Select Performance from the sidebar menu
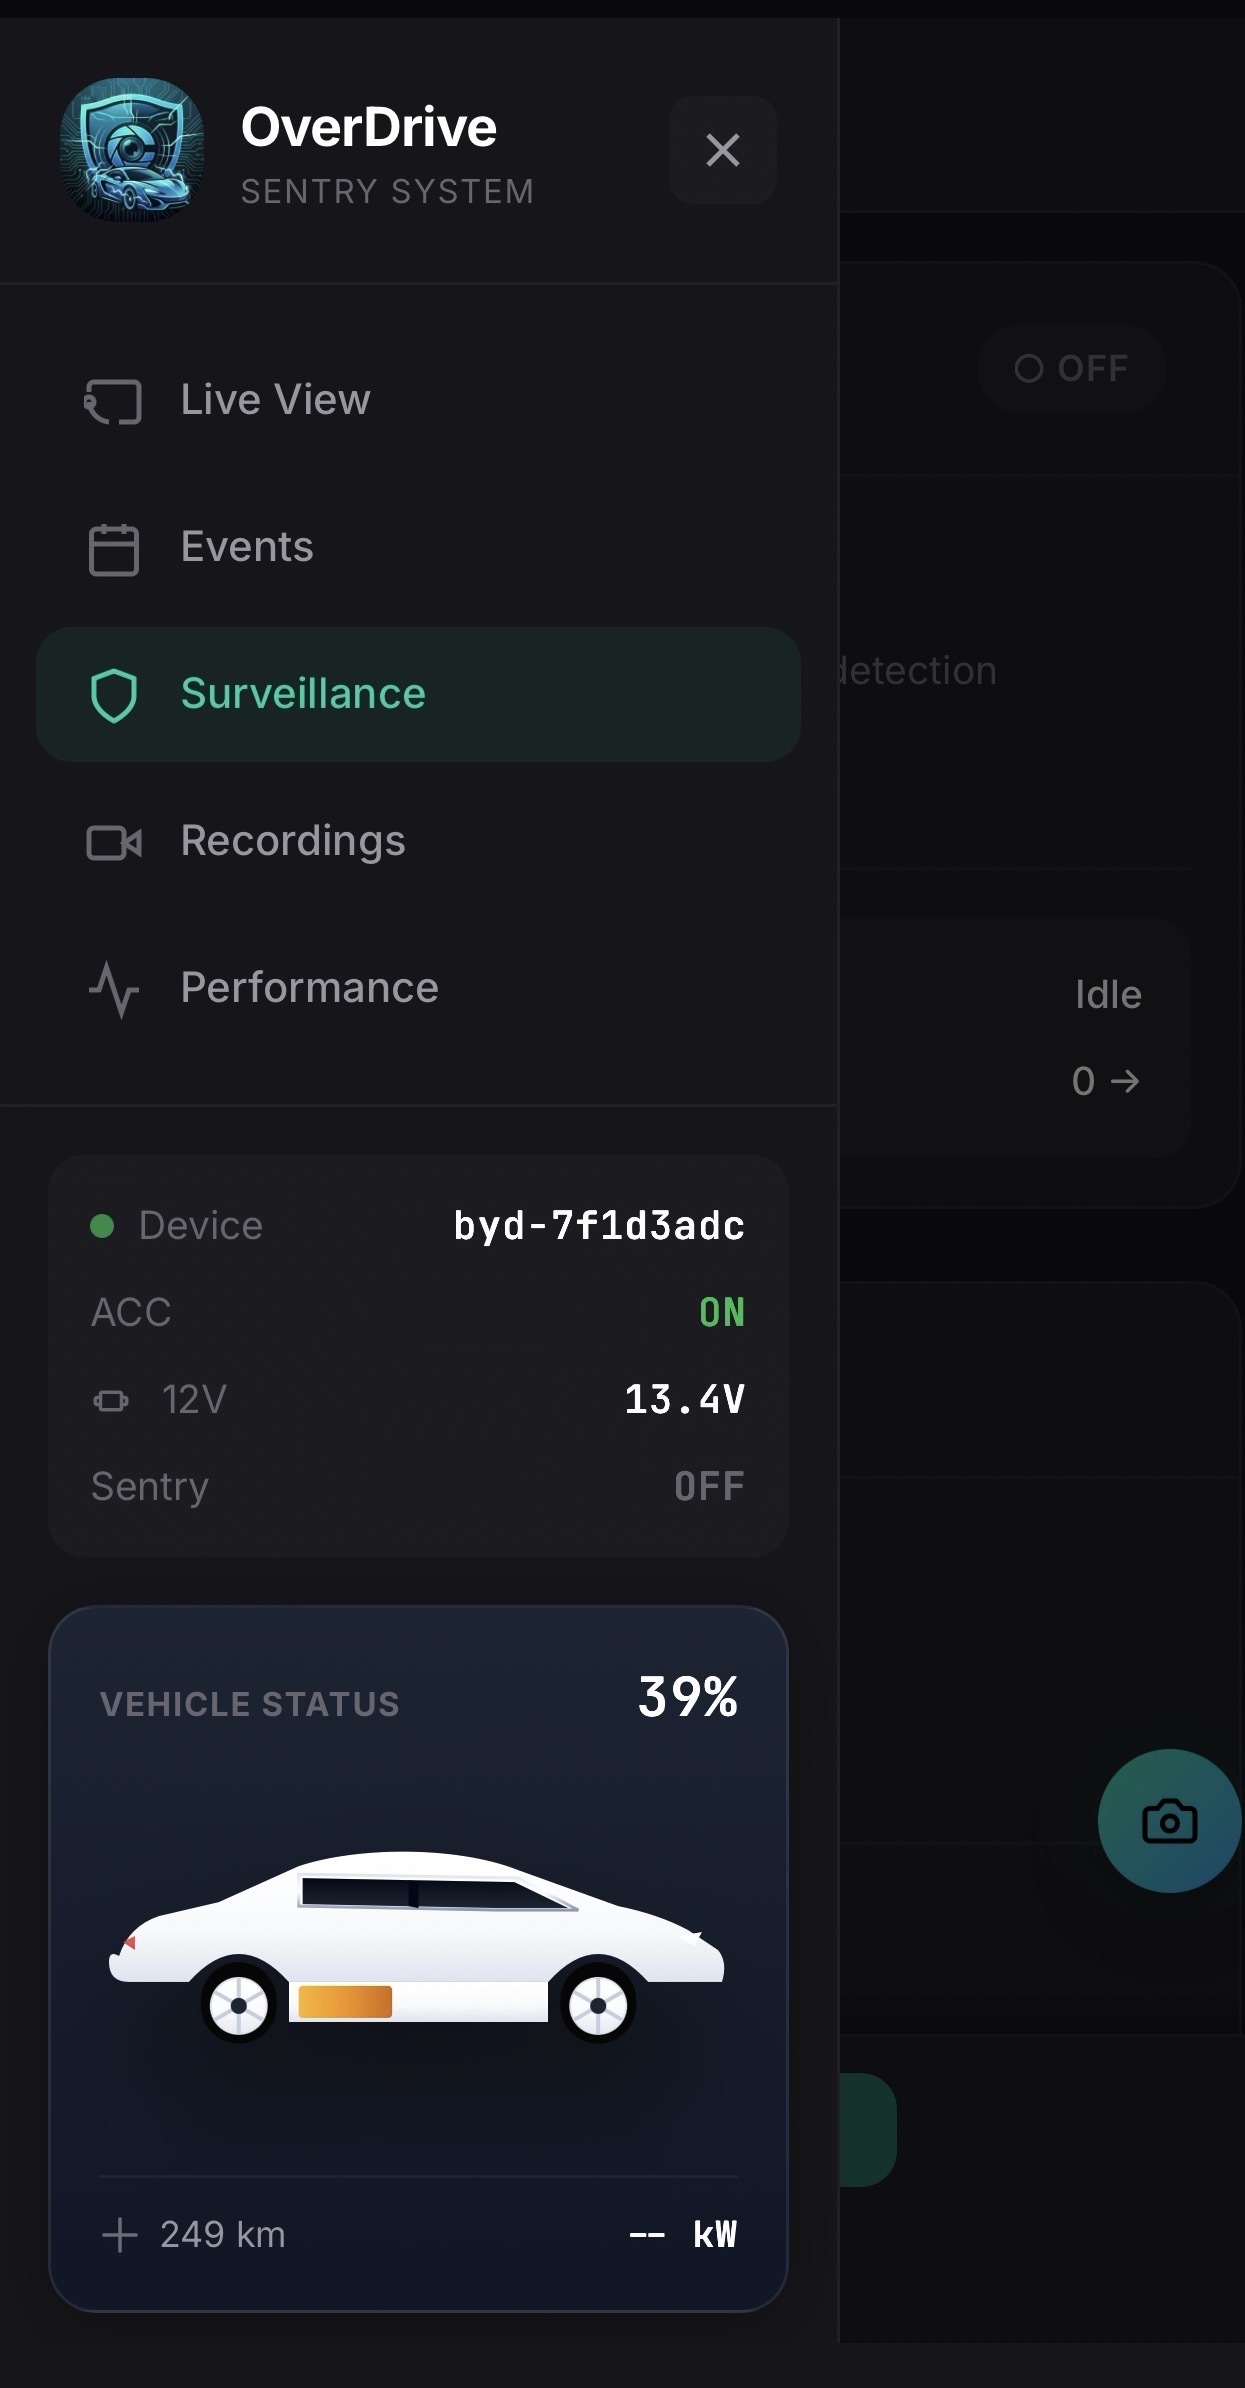This screenshot has width=1245, height=2388. point(308,988)
